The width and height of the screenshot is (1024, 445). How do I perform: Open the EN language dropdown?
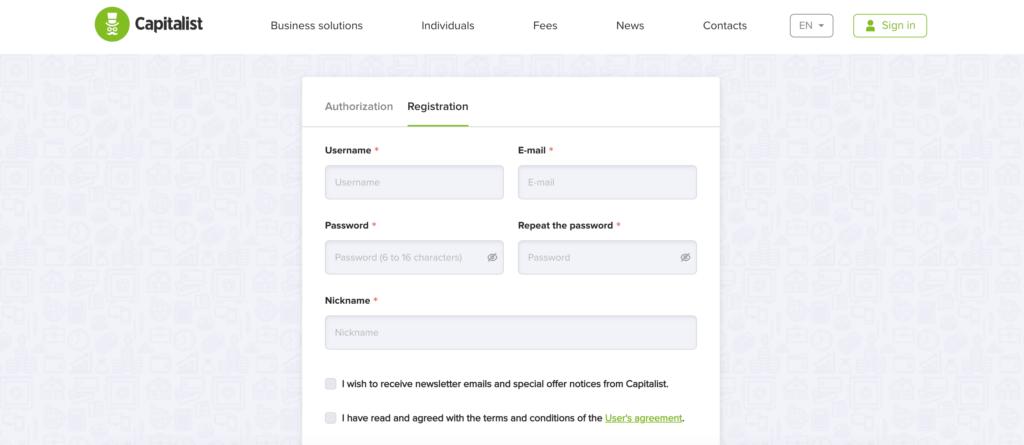pyautogui.click(x=811, y=25)
